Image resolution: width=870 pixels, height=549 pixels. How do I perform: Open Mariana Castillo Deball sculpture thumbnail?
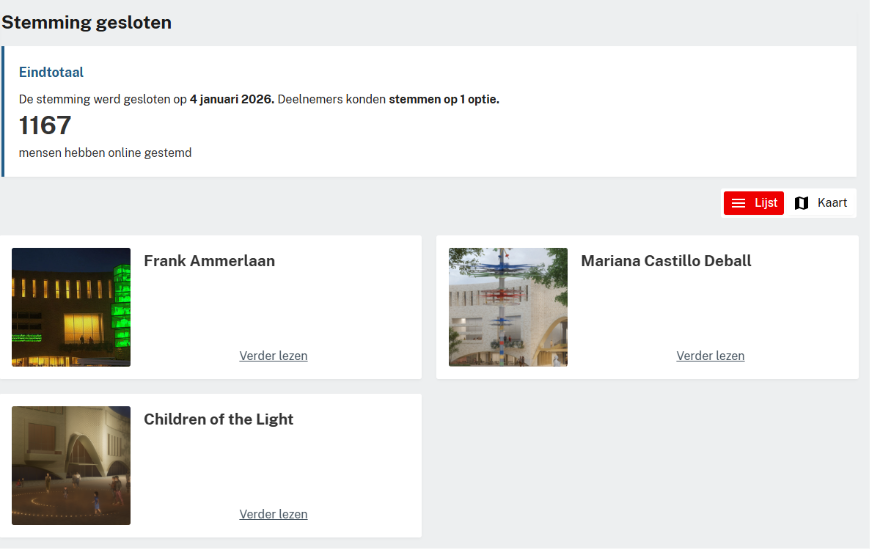[508, 307]
